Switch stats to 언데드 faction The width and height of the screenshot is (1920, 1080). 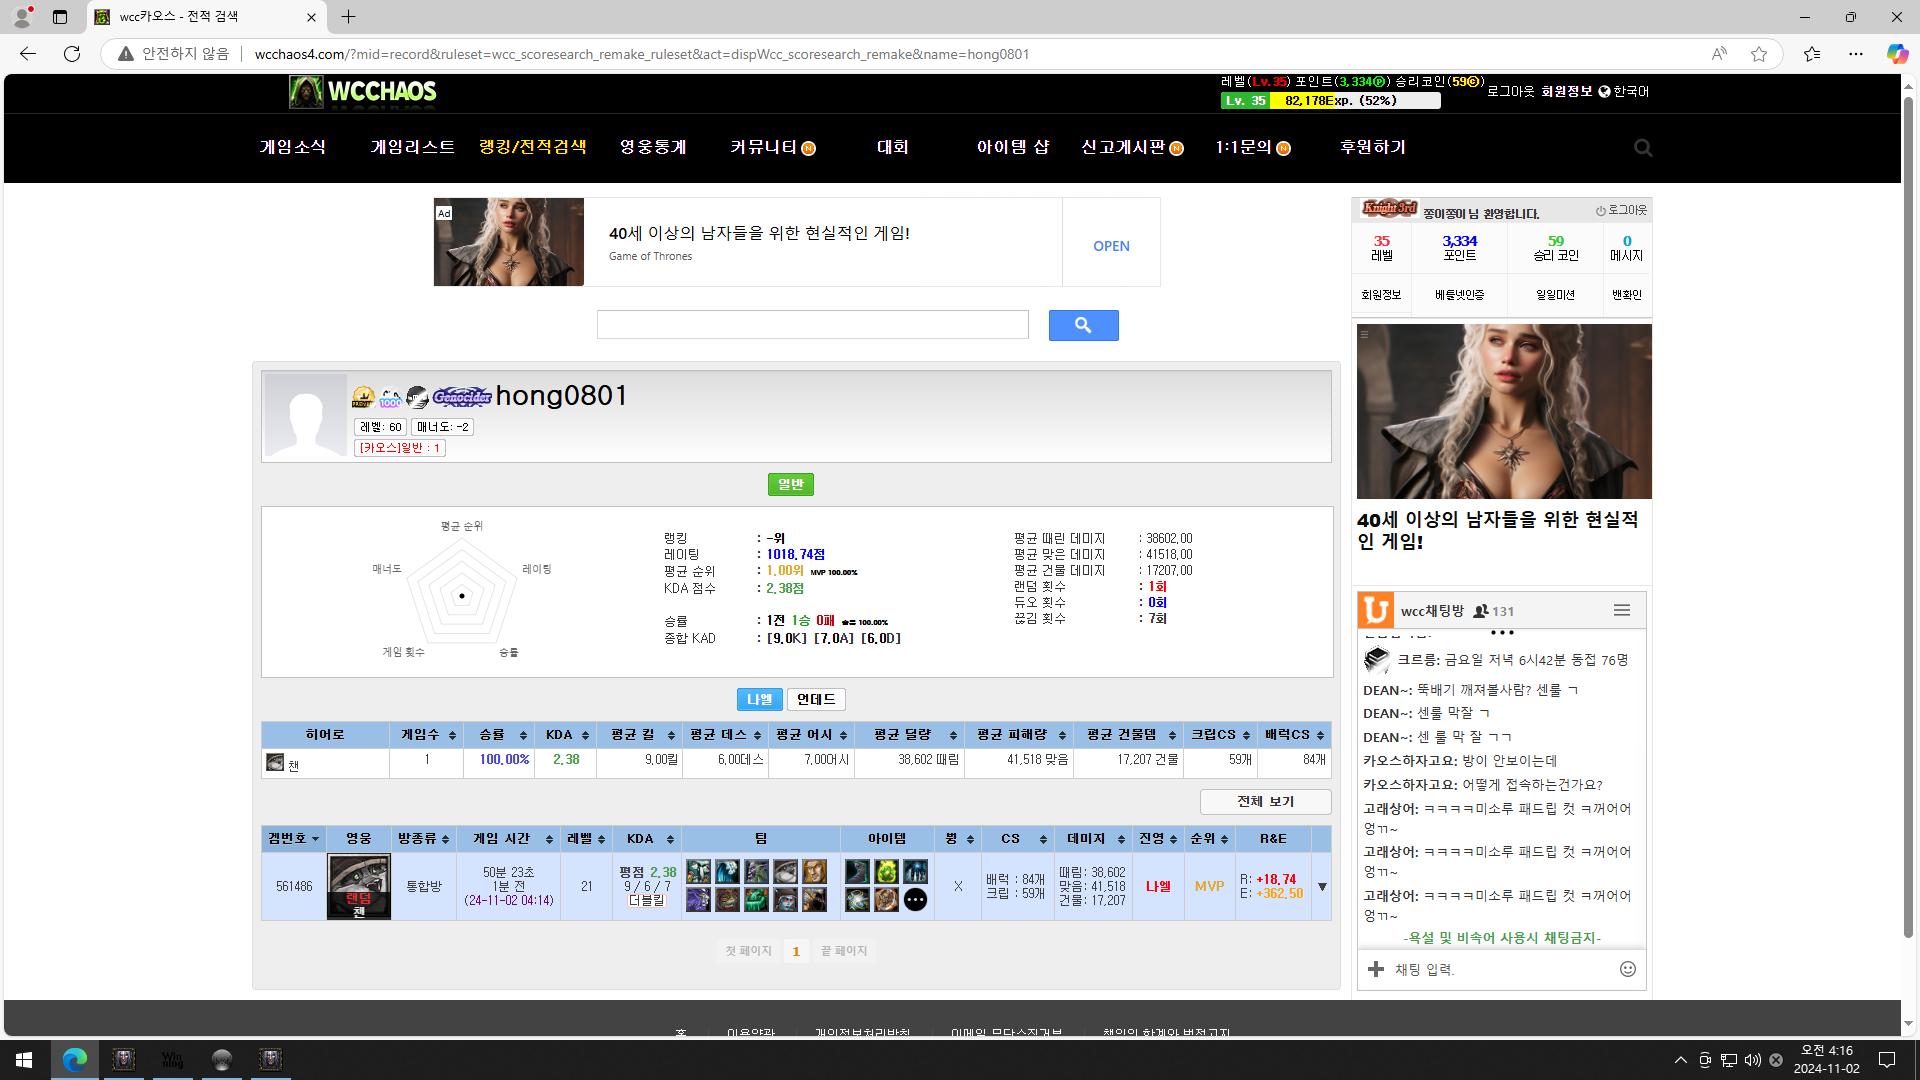pos(816,700)
